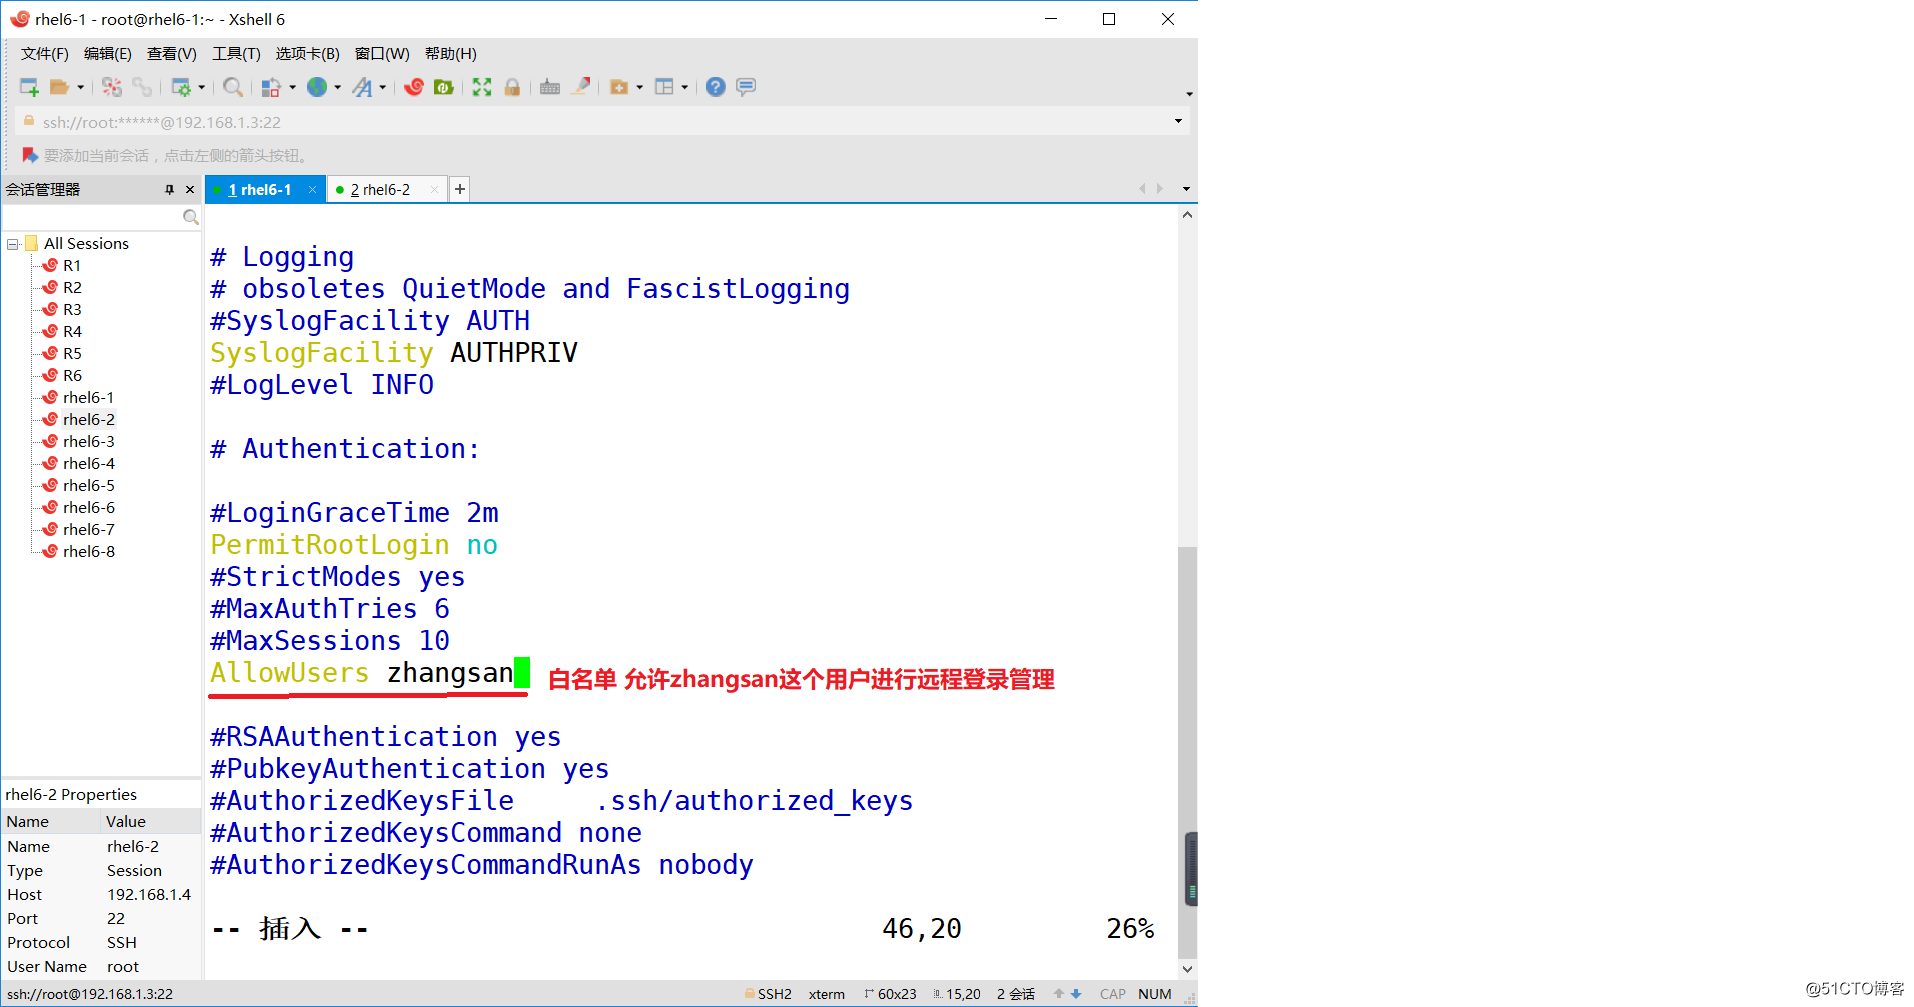Open the globe encoding dropdown arrow
The image size is (1914, 1007).
[337, 87]
